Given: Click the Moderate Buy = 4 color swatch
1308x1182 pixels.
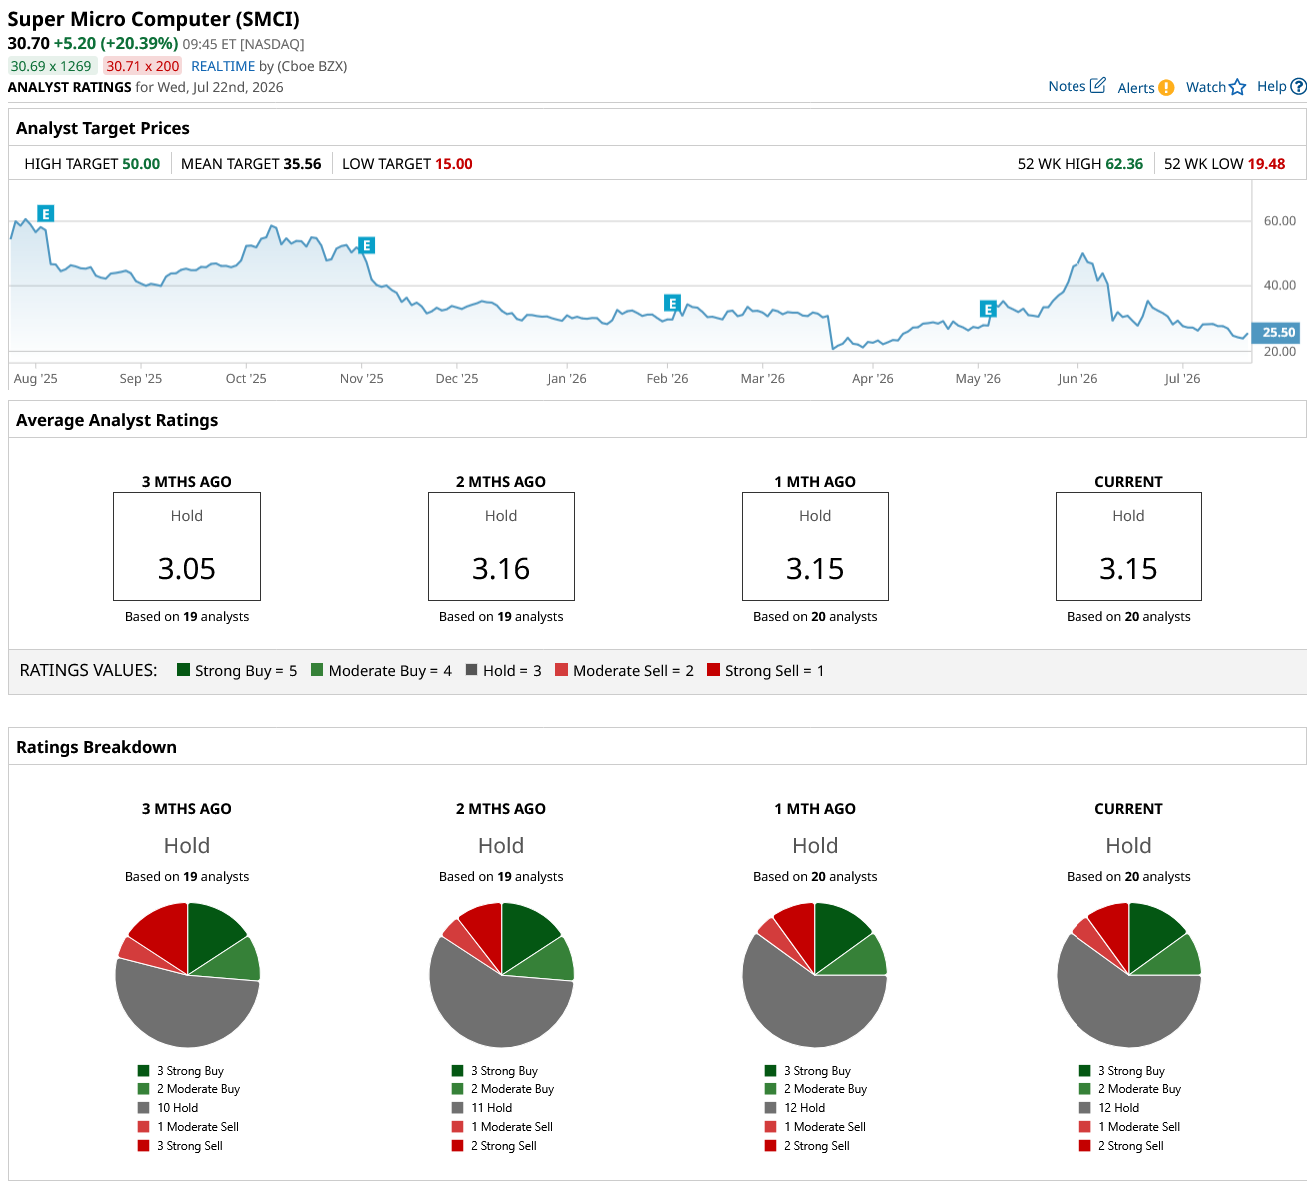Looking at the screenshot, I should (317, 670).
